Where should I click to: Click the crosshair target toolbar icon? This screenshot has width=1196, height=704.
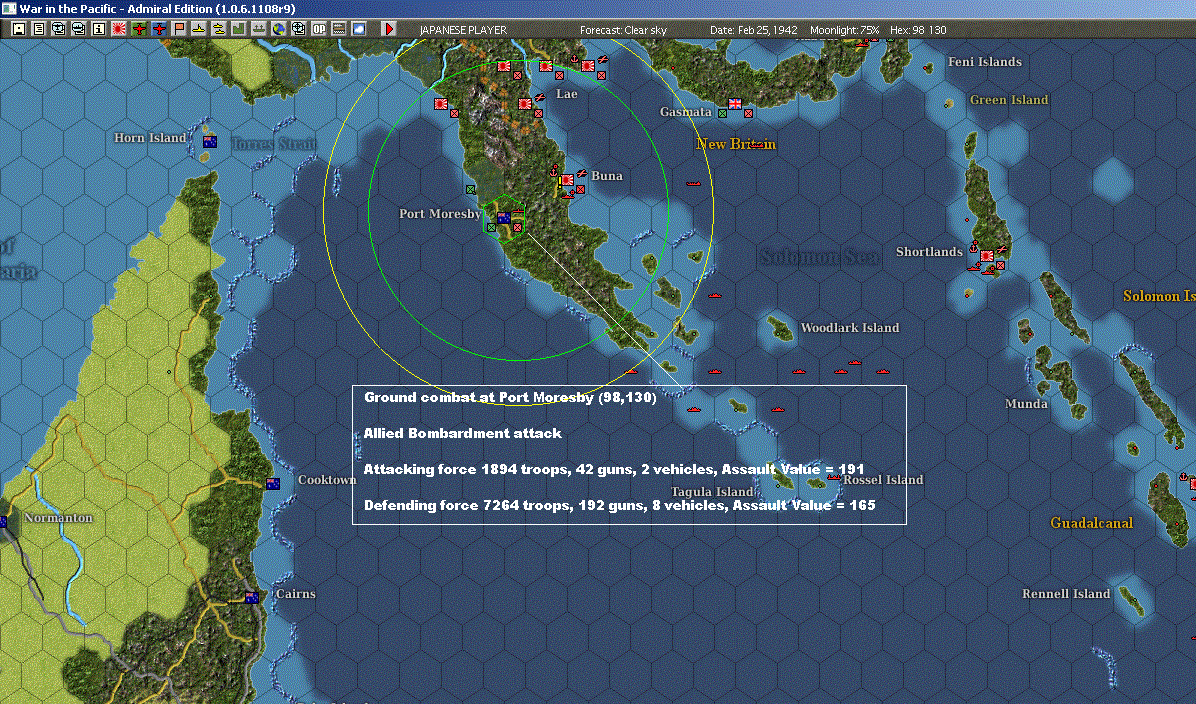(x=298, y=29)
